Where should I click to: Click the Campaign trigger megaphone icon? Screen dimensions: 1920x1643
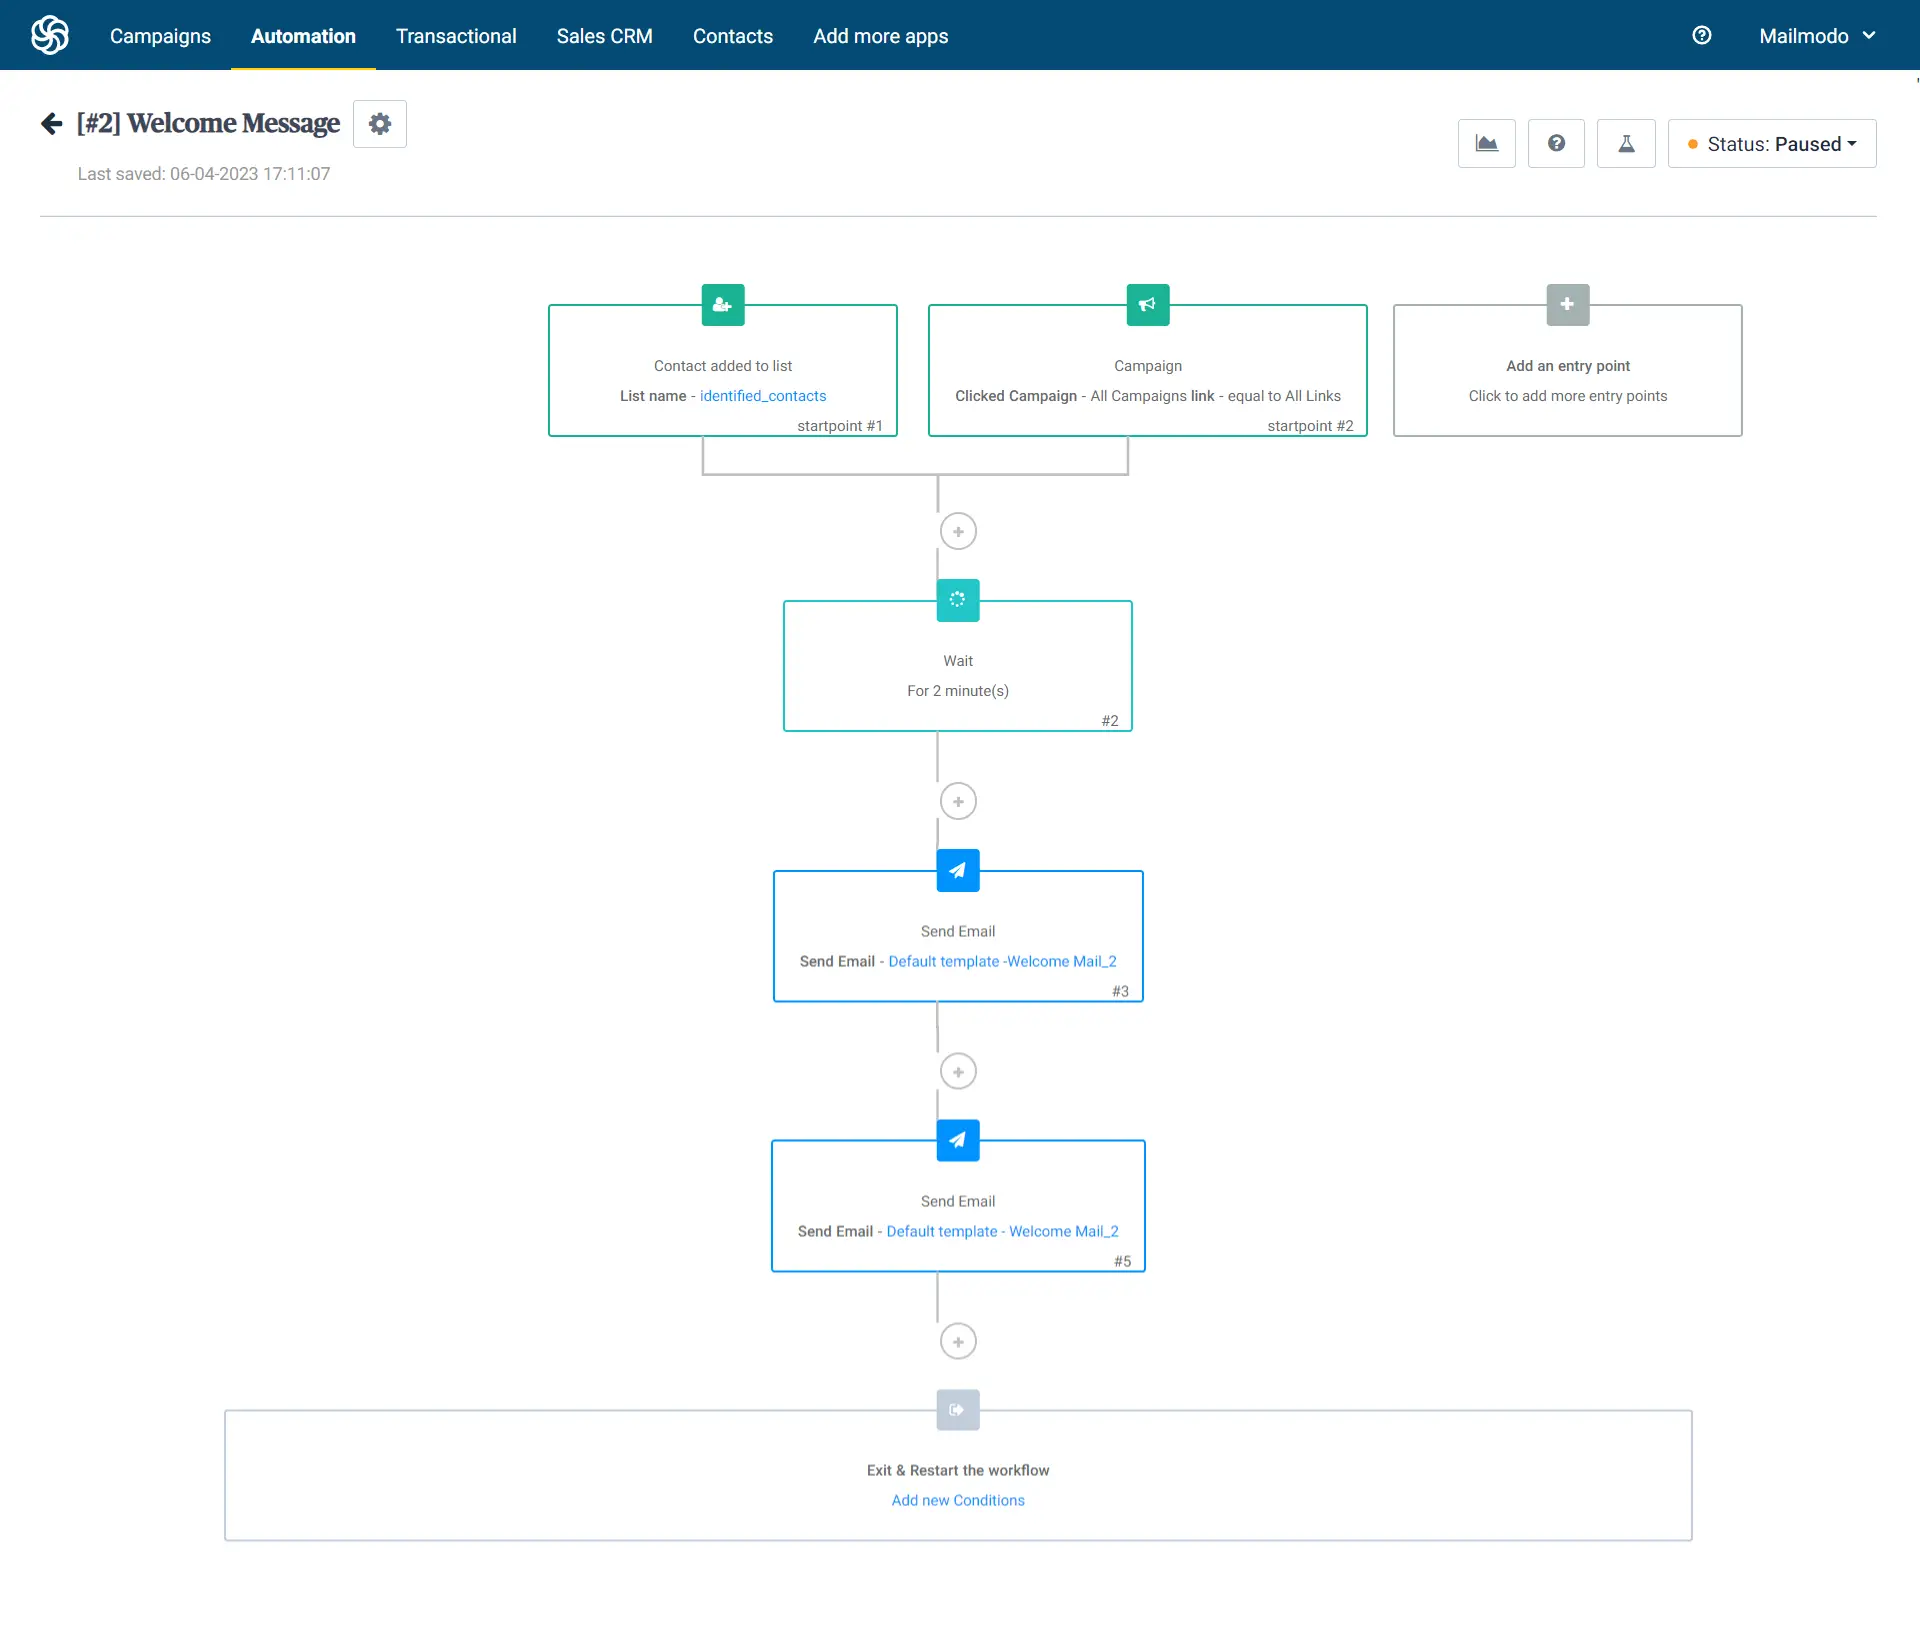pos(1146,305)
